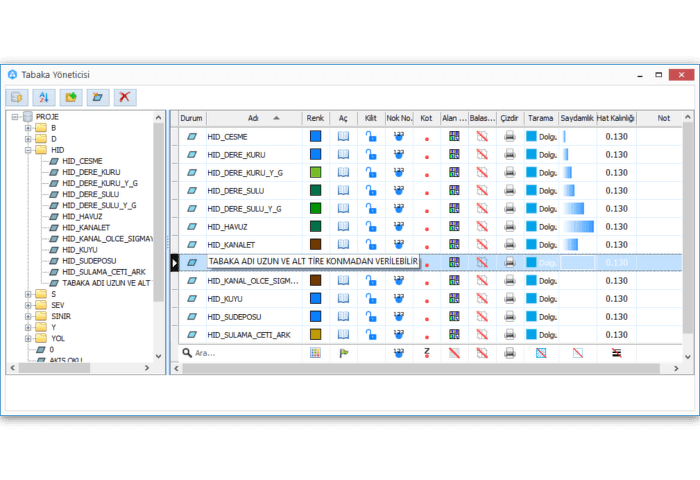Sort by the Adı column header

click(x=253, y=117)
